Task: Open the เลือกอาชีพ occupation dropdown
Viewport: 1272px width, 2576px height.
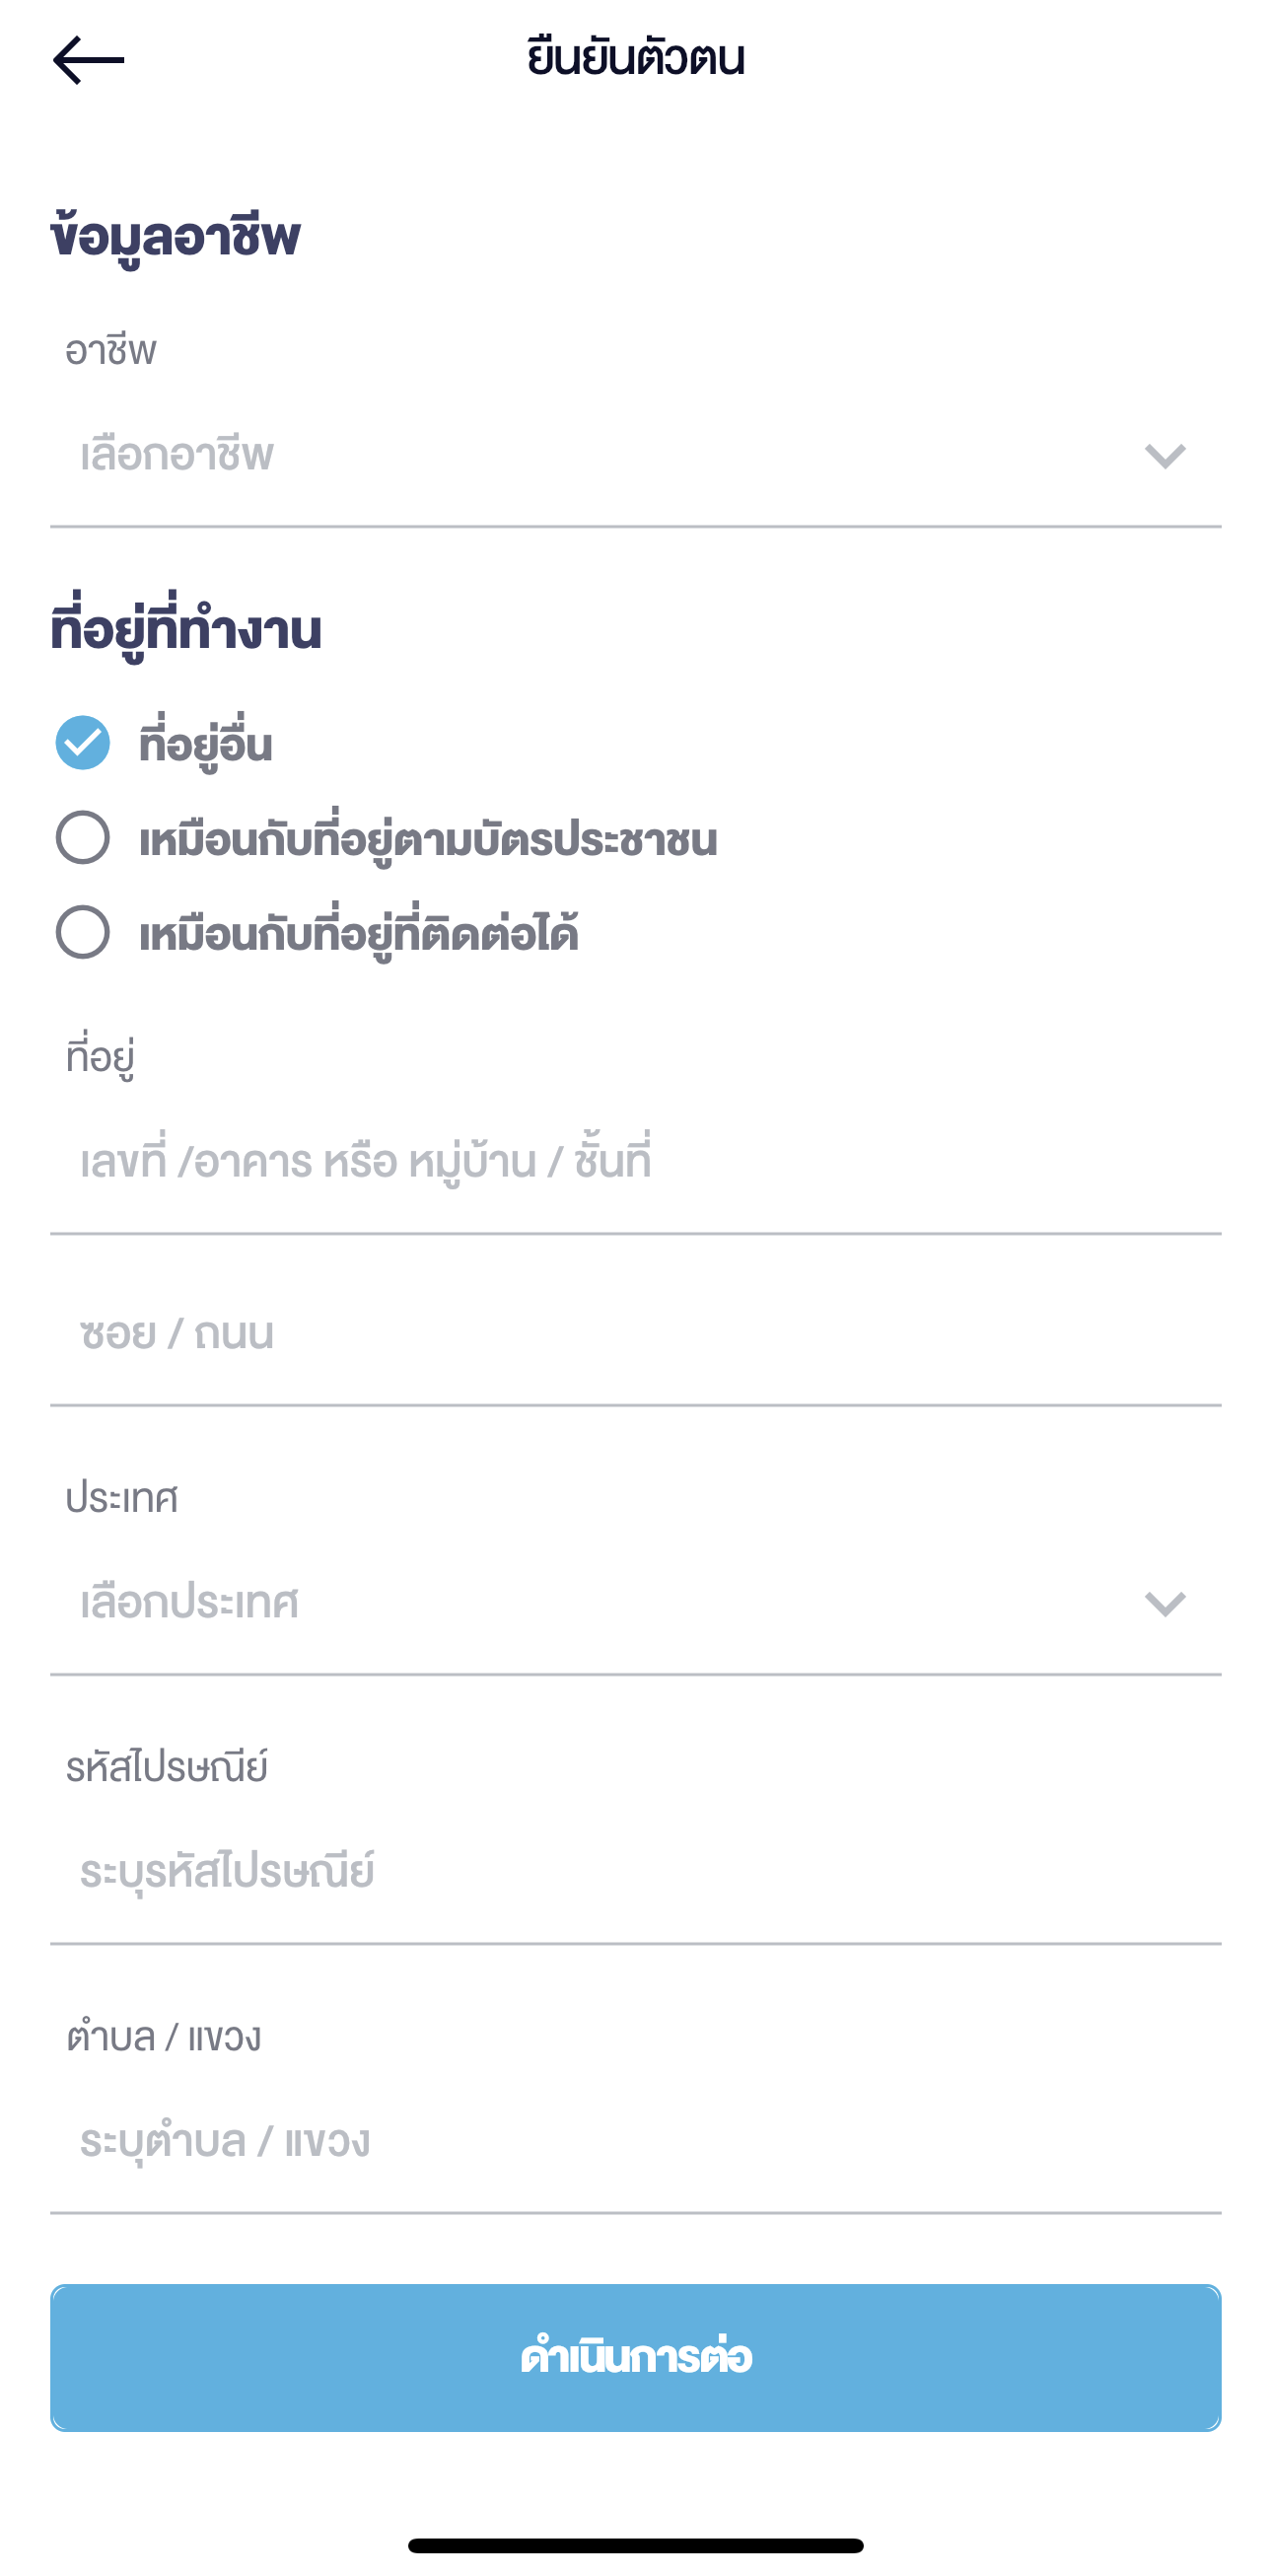Action: 600,456
